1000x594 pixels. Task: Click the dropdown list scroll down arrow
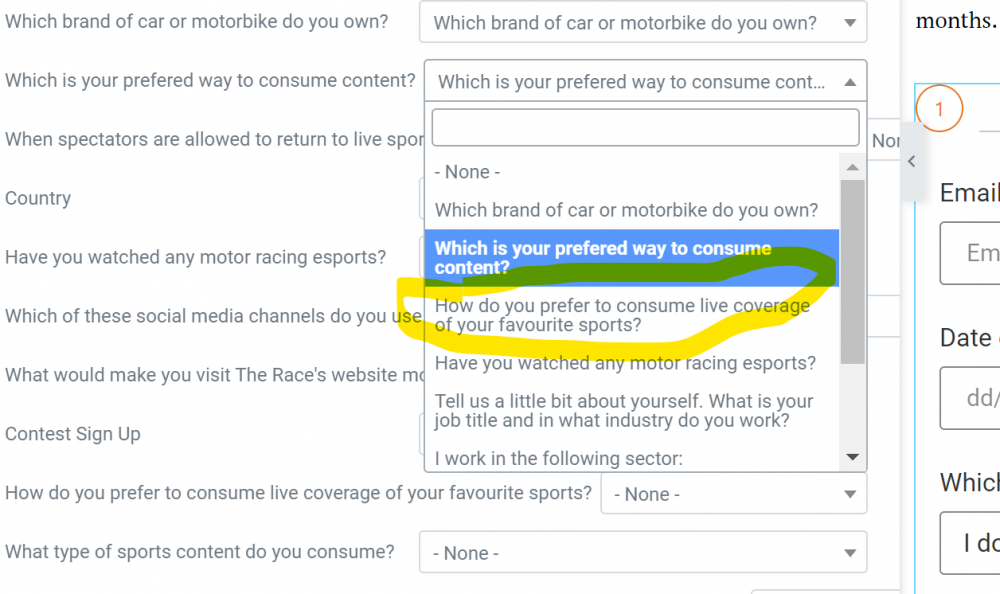pos(852,457)
